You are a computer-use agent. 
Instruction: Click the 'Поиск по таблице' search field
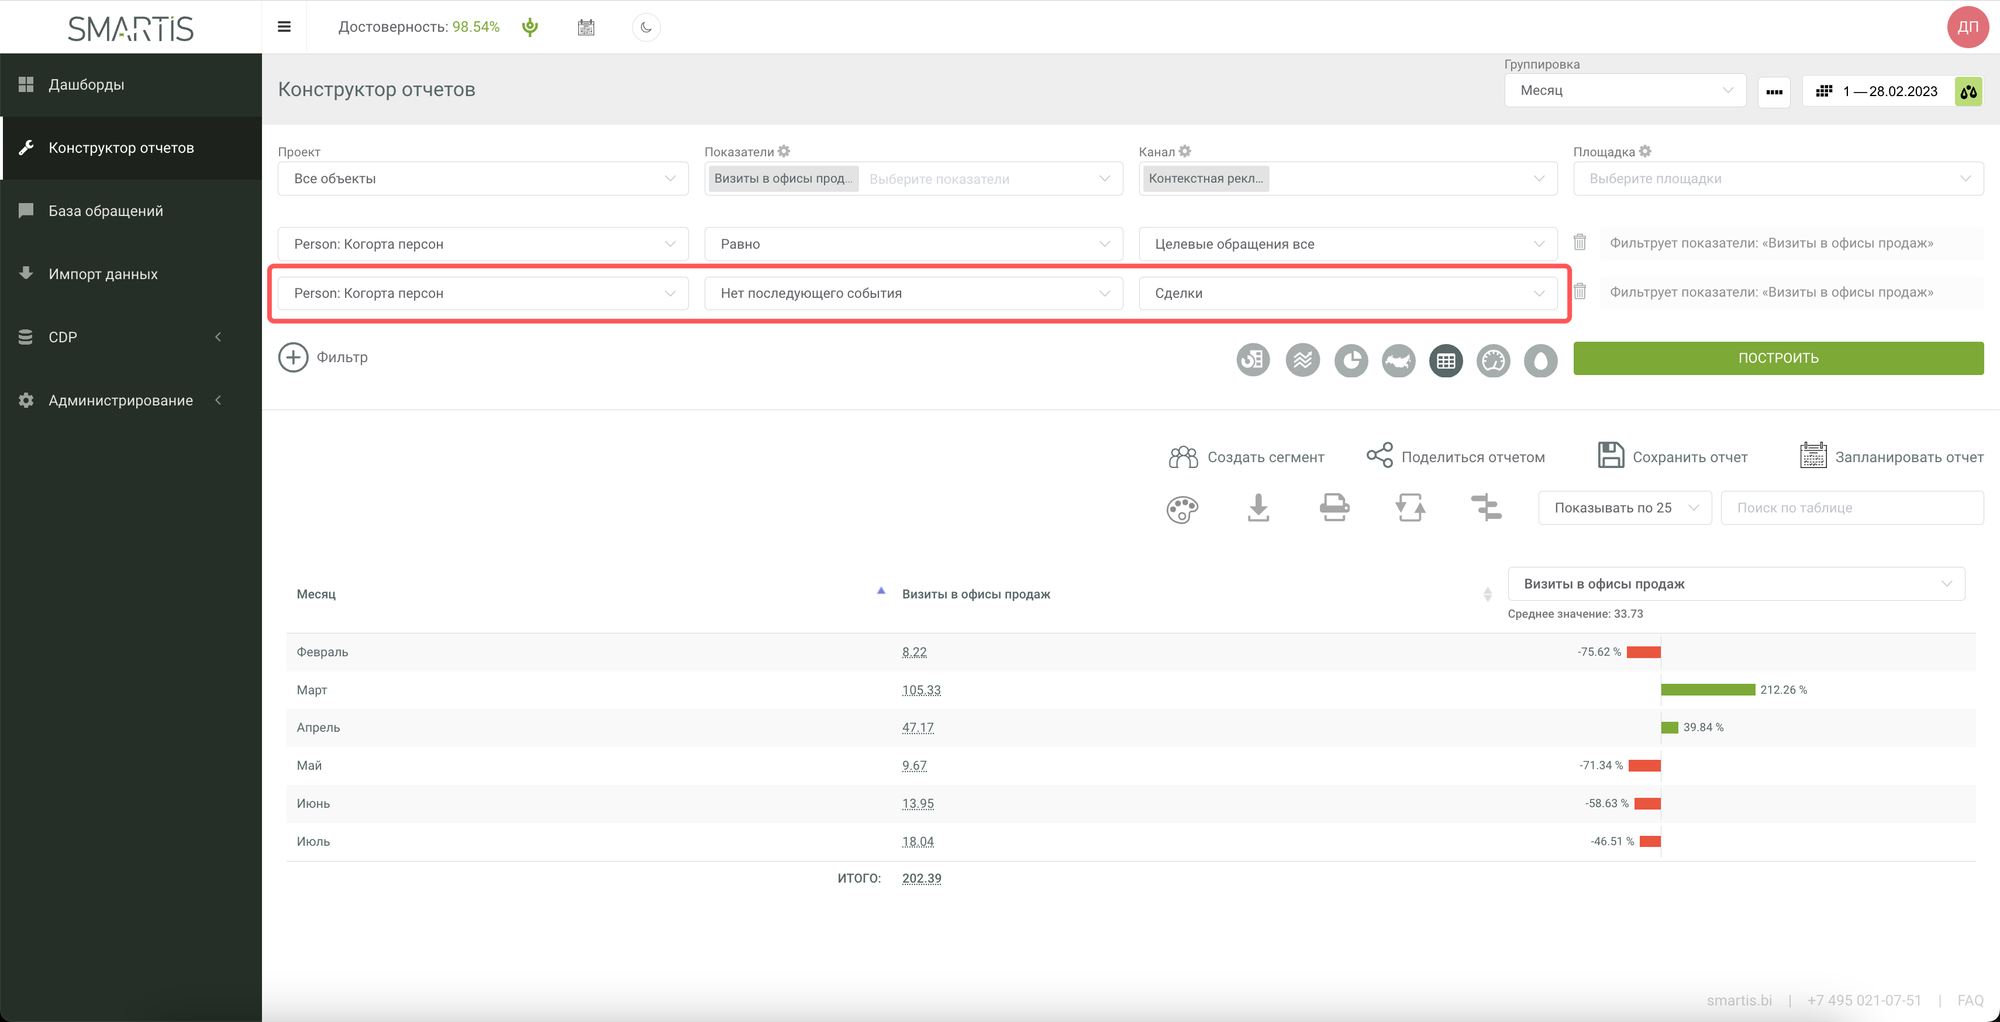tap(1851, 508)
